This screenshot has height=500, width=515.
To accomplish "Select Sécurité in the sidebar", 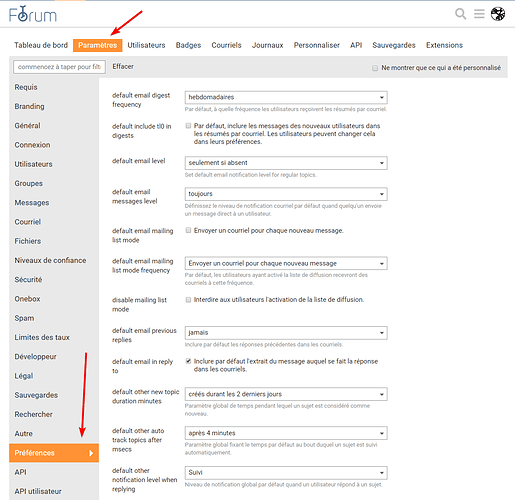I will [28, 280].
